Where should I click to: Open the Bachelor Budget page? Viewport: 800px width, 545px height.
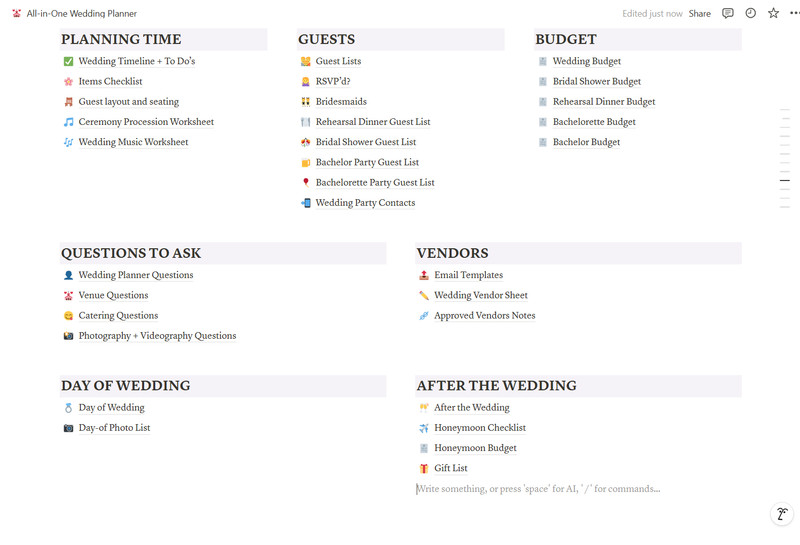(x=586, y=142)
